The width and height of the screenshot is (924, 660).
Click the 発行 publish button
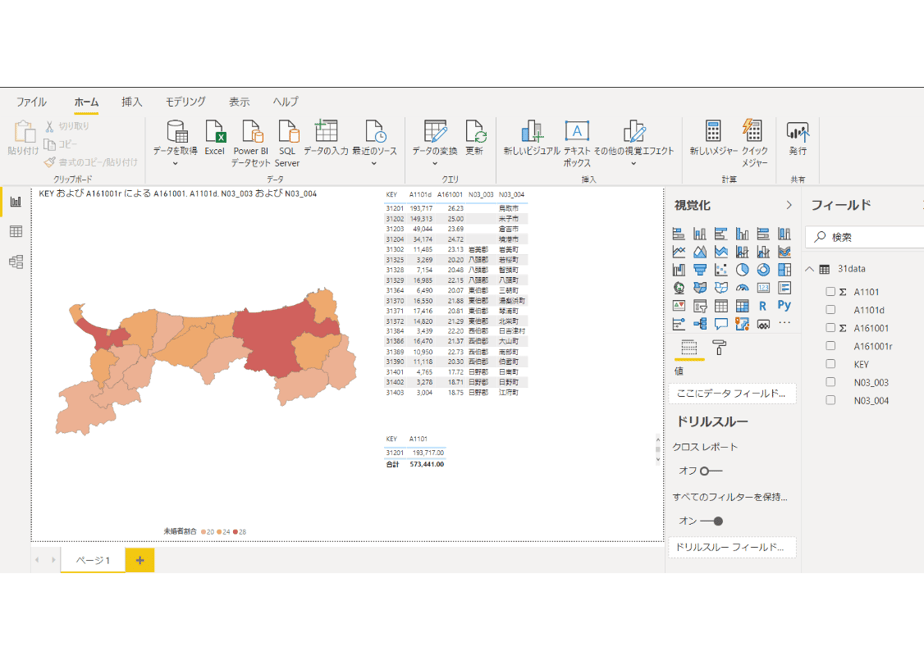point(798,138)
